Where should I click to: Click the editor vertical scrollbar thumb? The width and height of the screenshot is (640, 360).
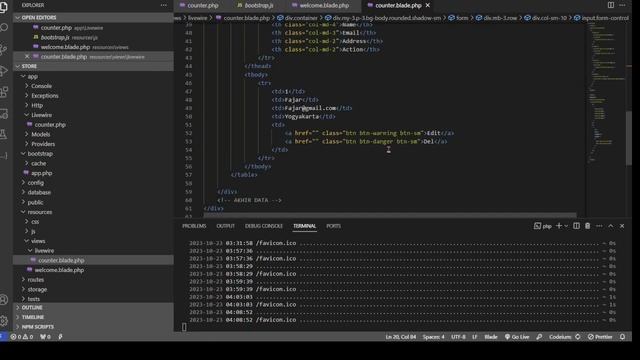point(629,138)
